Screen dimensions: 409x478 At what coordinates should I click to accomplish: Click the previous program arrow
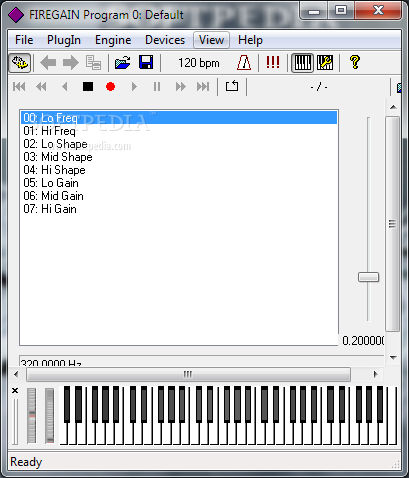coord(48,63)
